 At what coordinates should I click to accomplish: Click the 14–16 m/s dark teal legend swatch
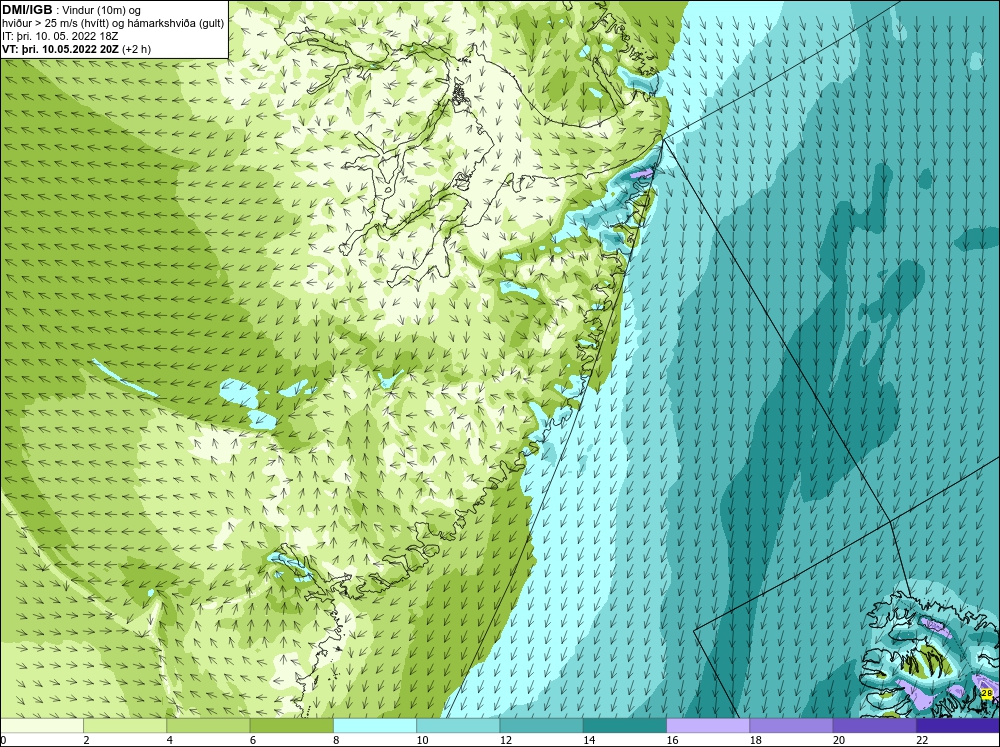pos(625,726)
